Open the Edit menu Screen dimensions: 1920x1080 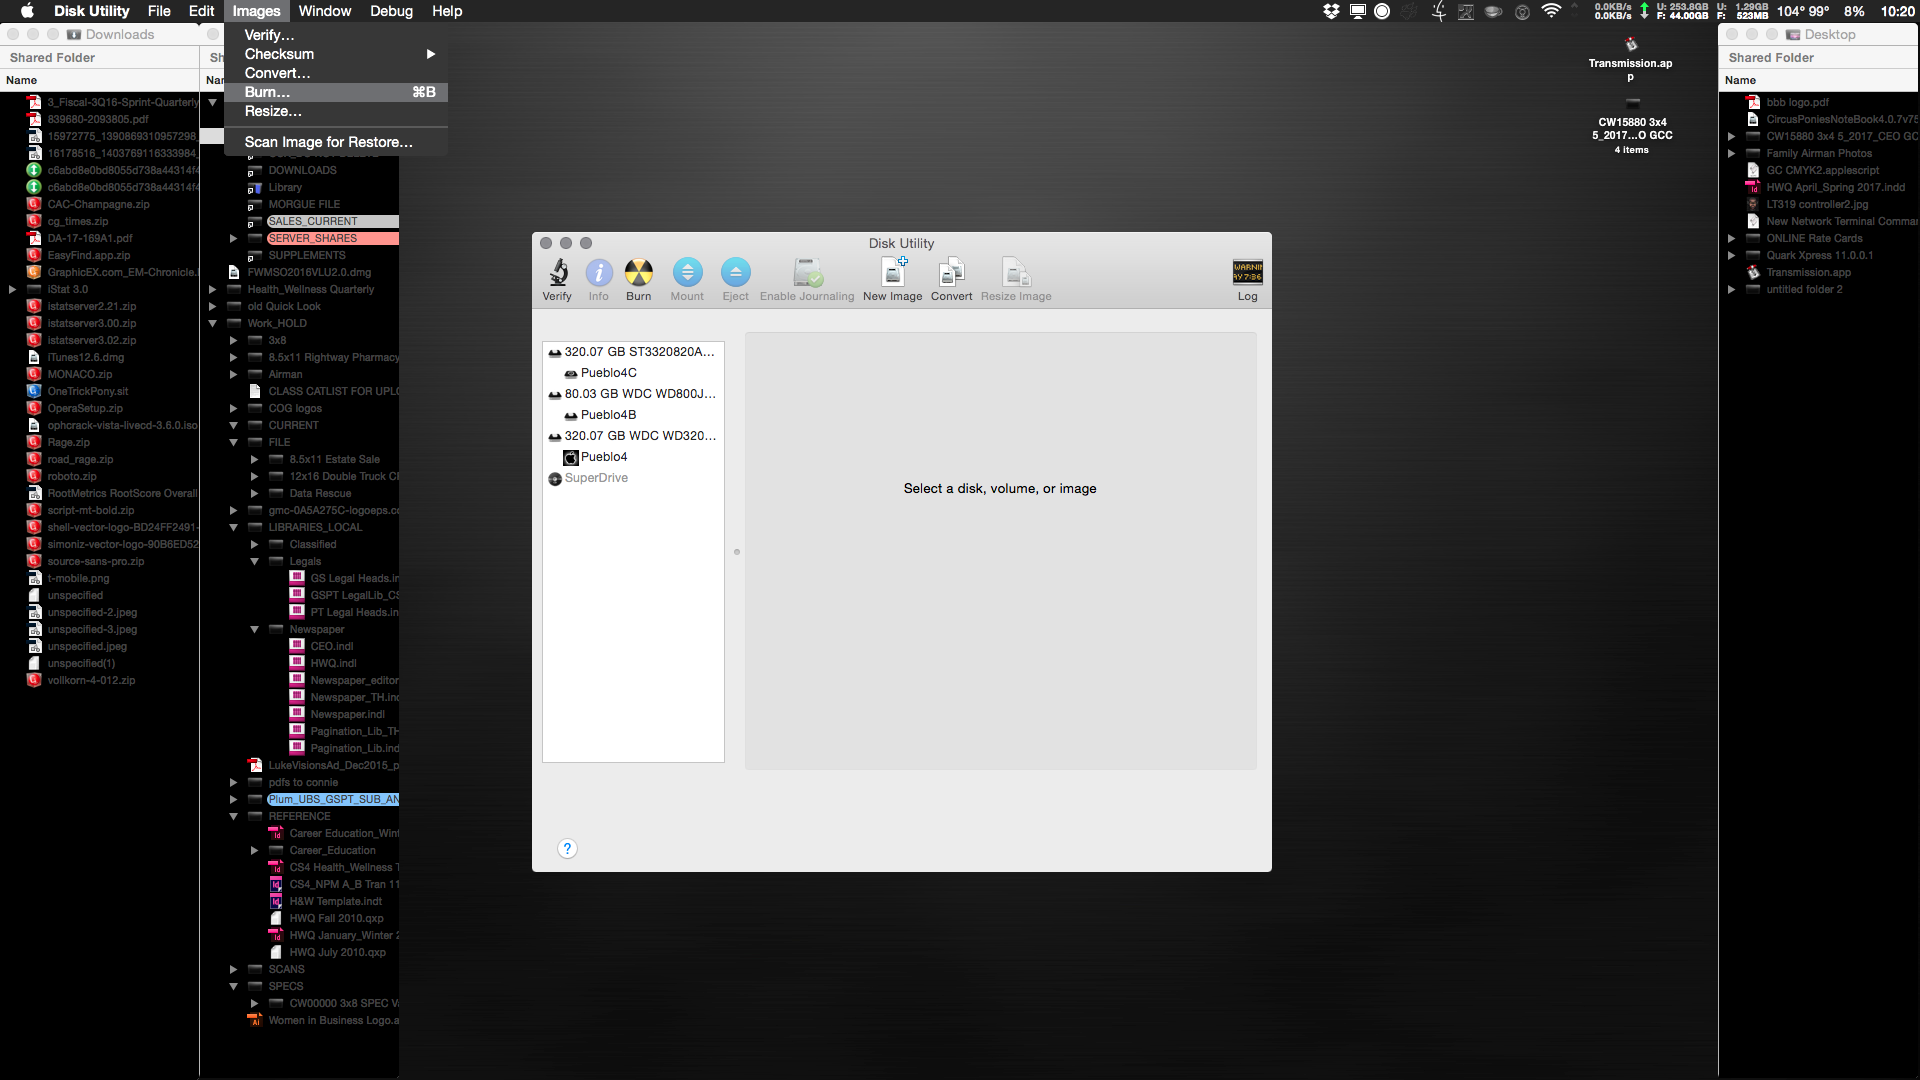click(x=202, y=11)
